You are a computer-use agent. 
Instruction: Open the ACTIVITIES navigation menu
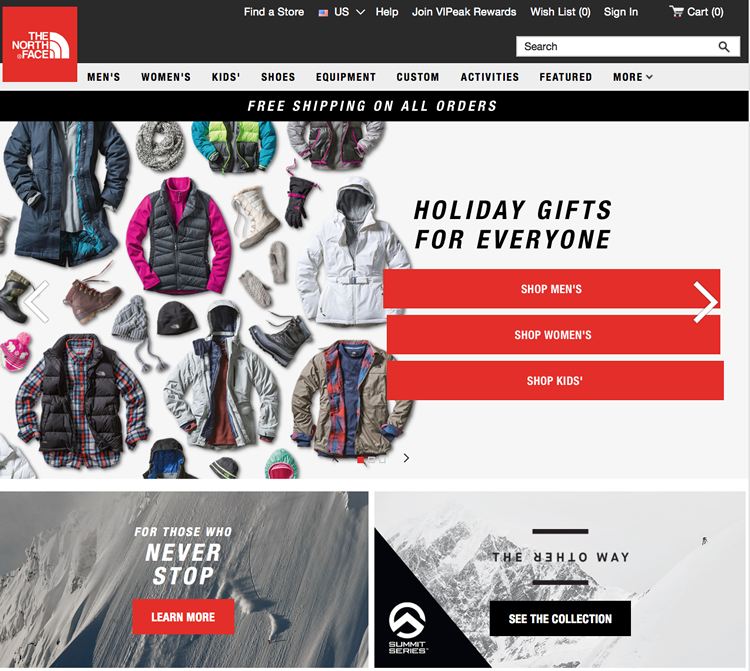[x=490, y=77]
